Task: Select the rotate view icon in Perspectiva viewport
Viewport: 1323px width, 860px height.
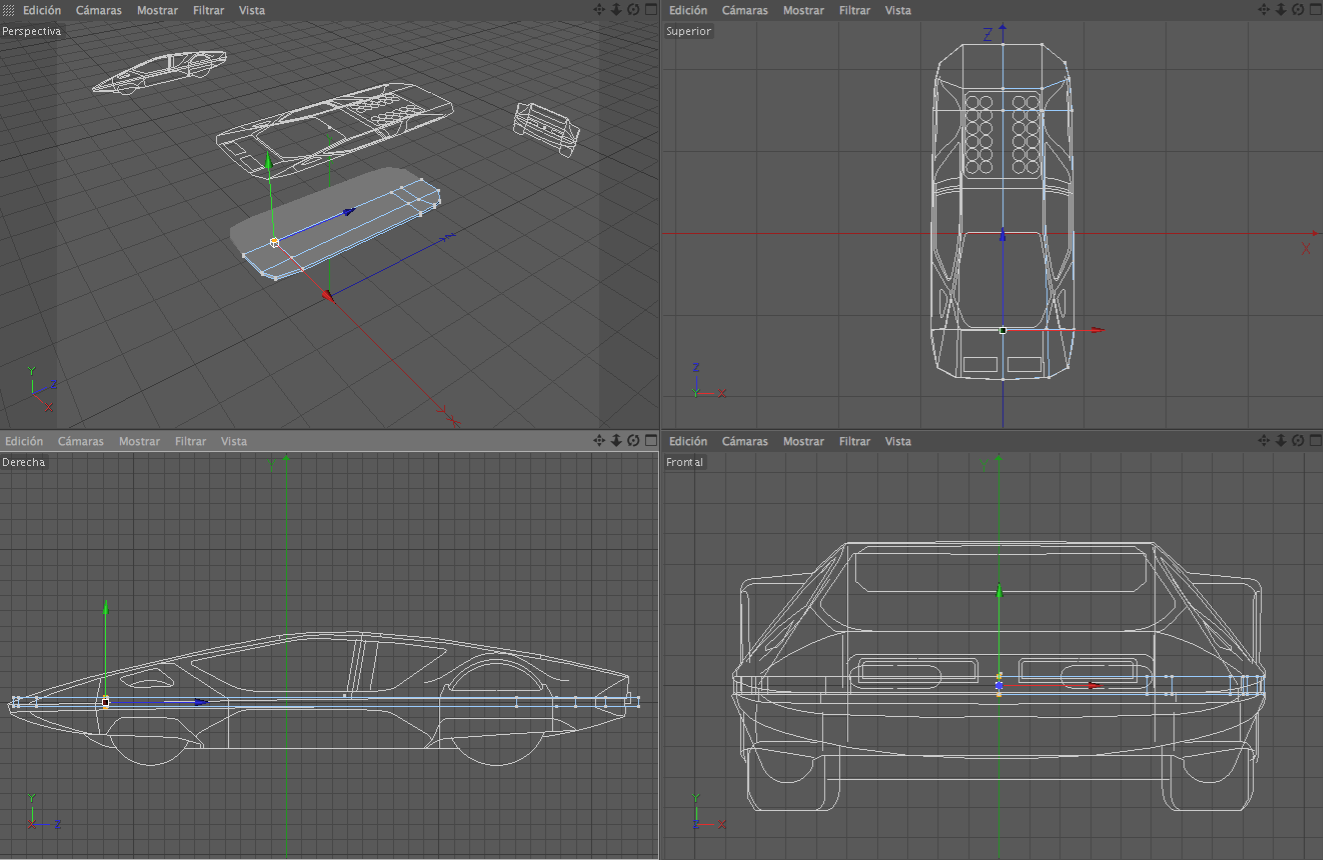Action: pos(630,10)
